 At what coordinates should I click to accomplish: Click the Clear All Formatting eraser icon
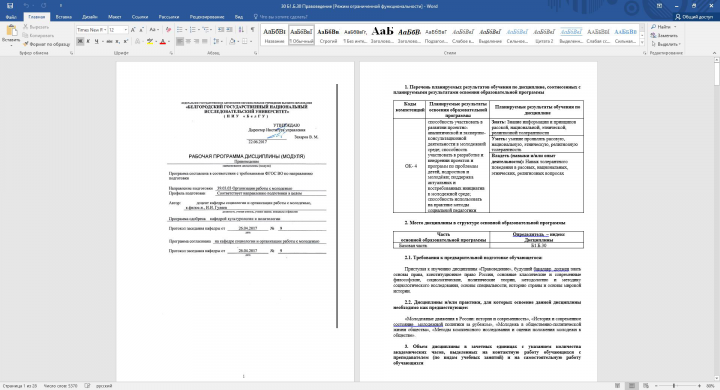click(169, 30)
